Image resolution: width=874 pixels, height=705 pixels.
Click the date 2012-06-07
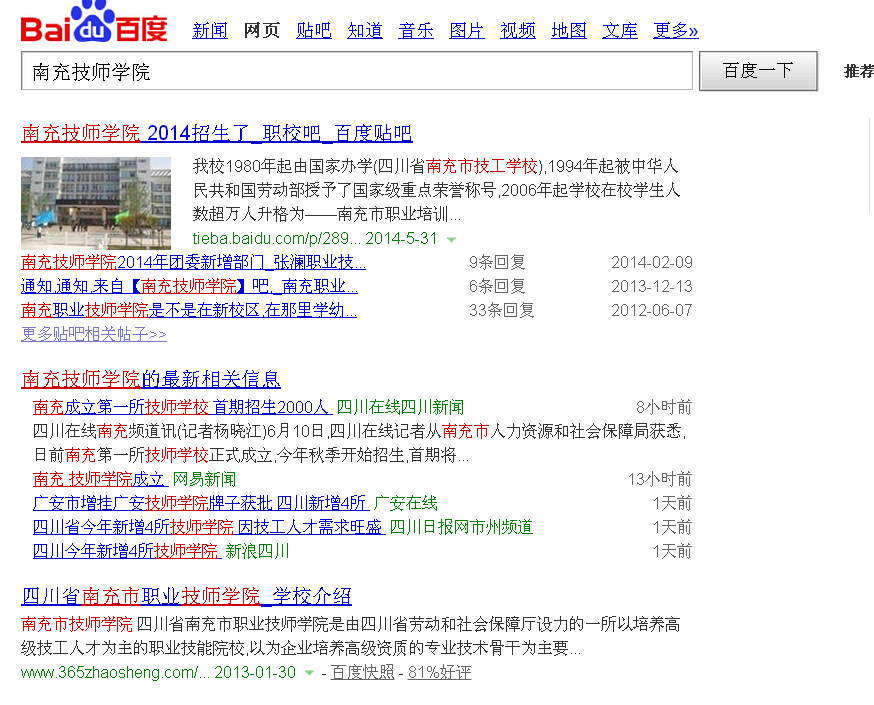tap(652, 310)
